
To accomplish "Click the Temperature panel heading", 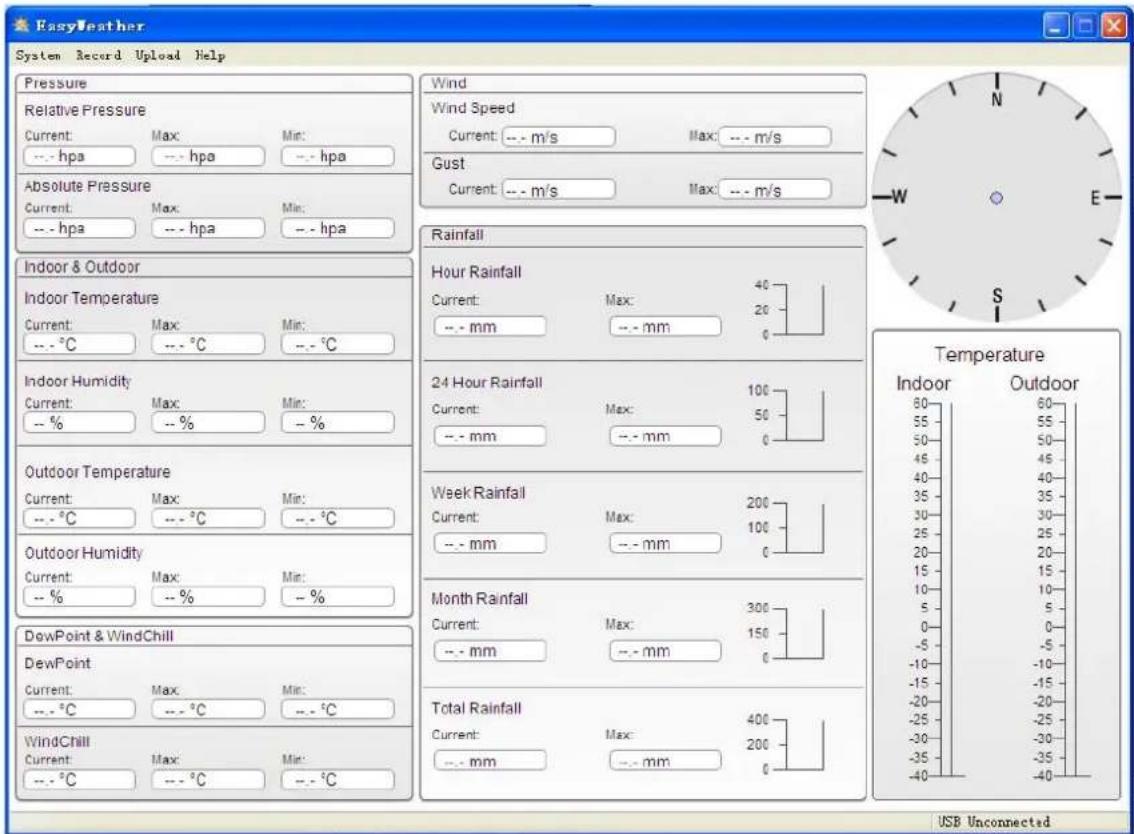I will (x=989, y=354).
